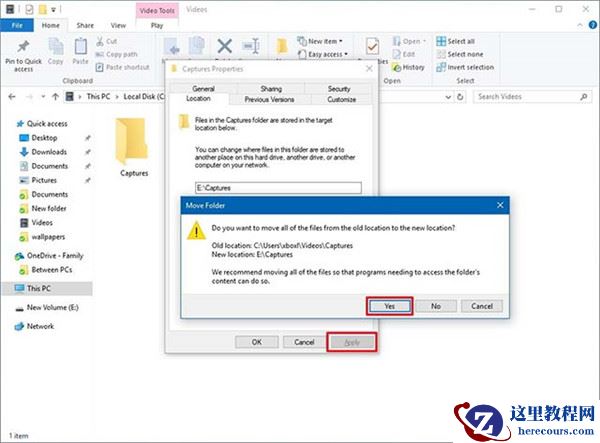Image resolution: width=600 pixels, height=443 pixels.
Task: Click the Cut scissors option
Action: [x=107, y=41]
